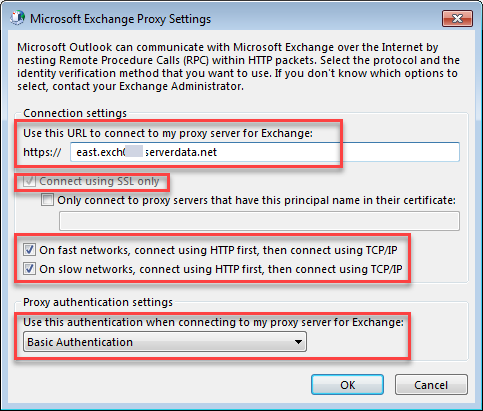Toggle the Connect using SSL only checkbox
483x411 pixels.
[x=29, y=181]
